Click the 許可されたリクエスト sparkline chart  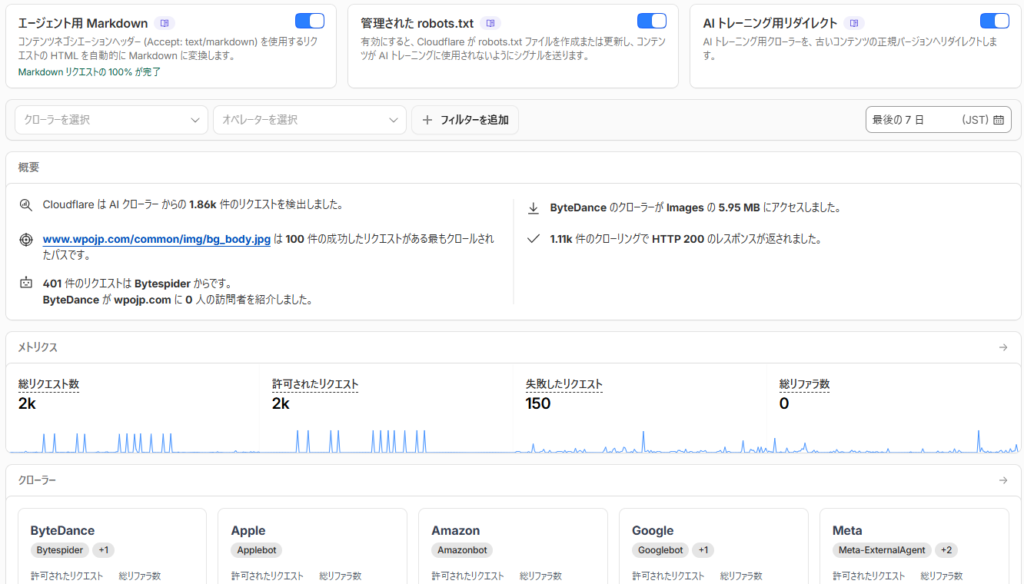coord(387,440)
